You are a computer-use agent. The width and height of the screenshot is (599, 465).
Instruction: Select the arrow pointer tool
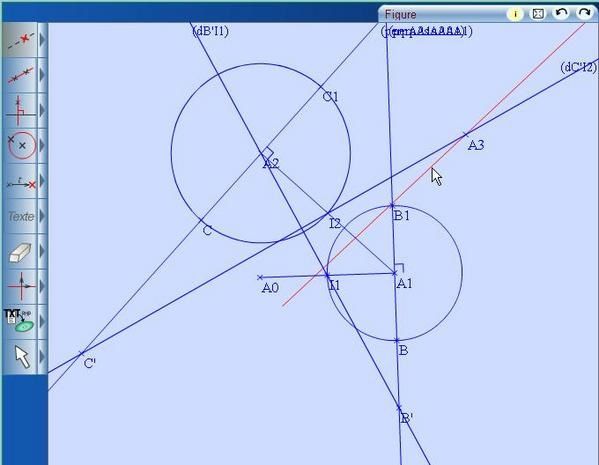click(x=21, y=356)
